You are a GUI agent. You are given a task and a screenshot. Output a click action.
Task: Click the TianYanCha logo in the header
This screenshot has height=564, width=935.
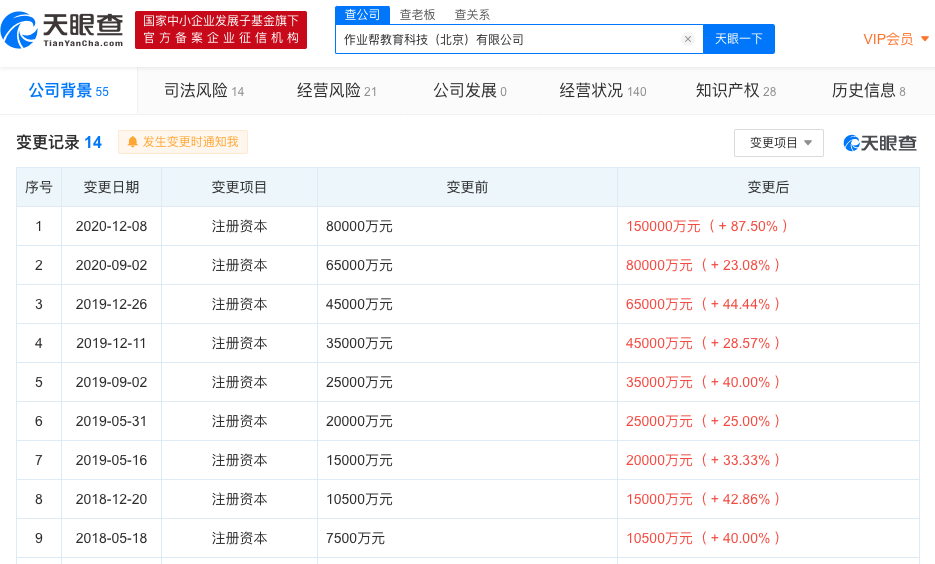click(x=63, y=30)
